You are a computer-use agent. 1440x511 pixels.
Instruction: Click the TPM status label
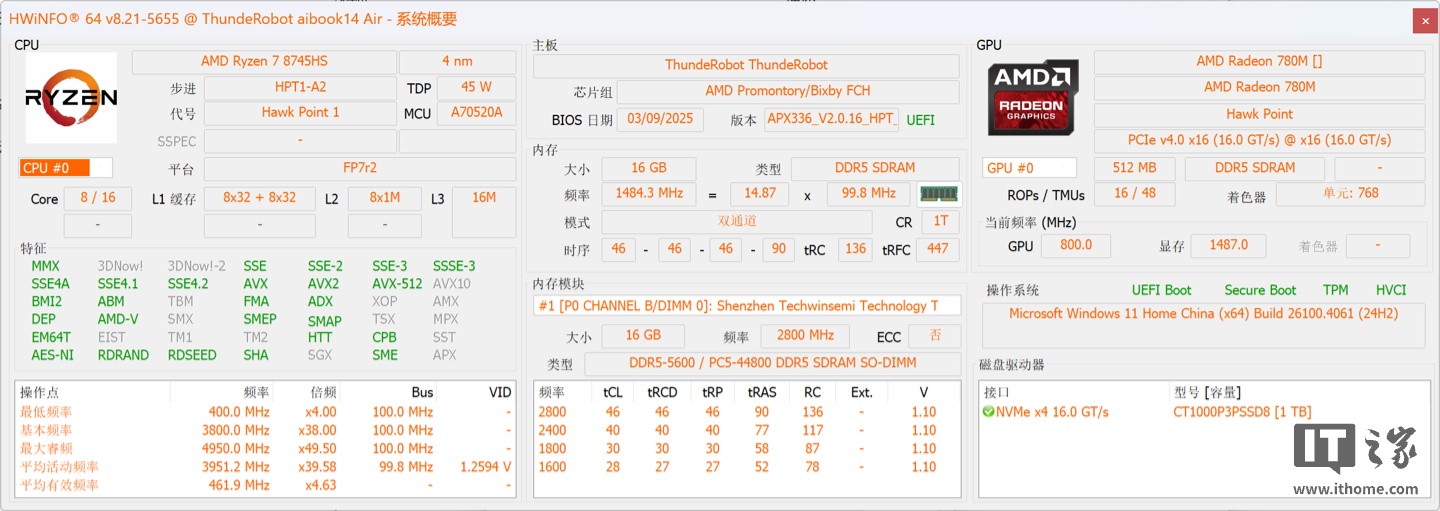coord(1335,290)
